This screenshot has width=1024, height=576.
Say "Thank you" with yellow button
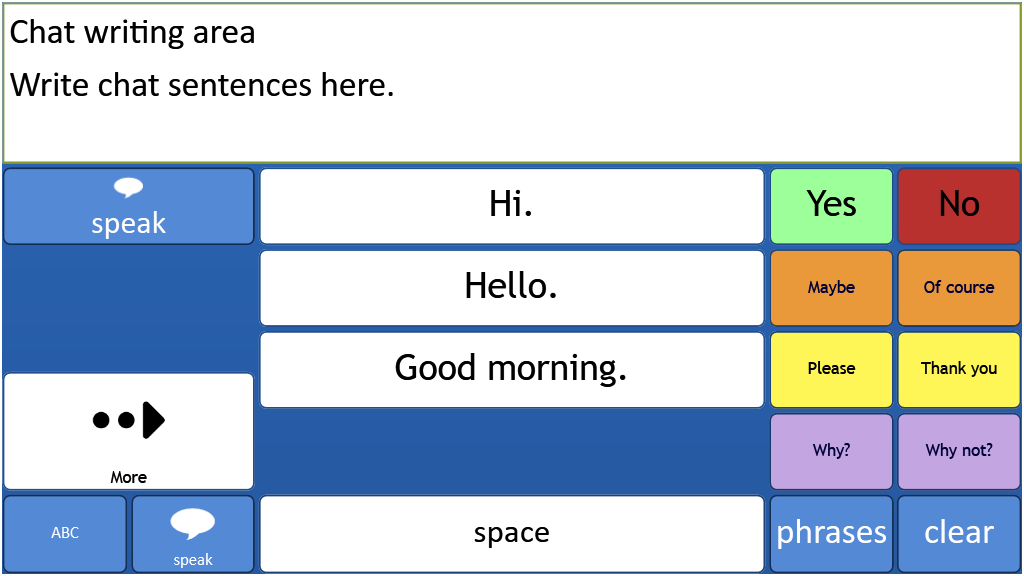(959, 370)
